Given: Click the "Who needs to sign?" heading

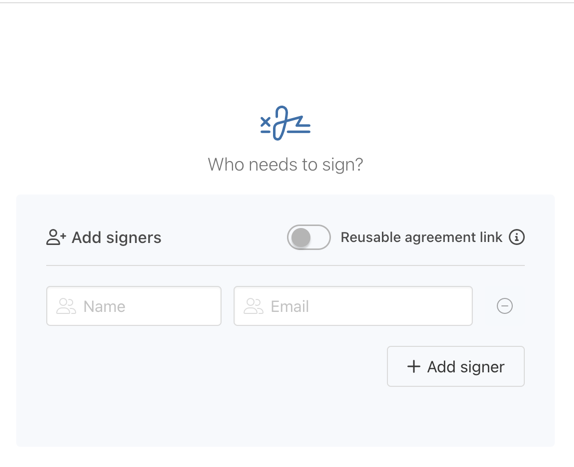Looking at the screenshot, I should [286, 165].
